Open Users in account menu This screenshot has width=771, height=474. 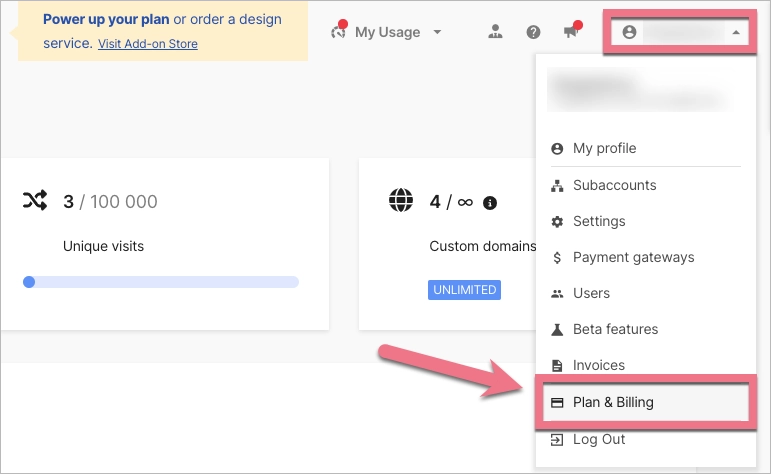[x=591, y=293]
